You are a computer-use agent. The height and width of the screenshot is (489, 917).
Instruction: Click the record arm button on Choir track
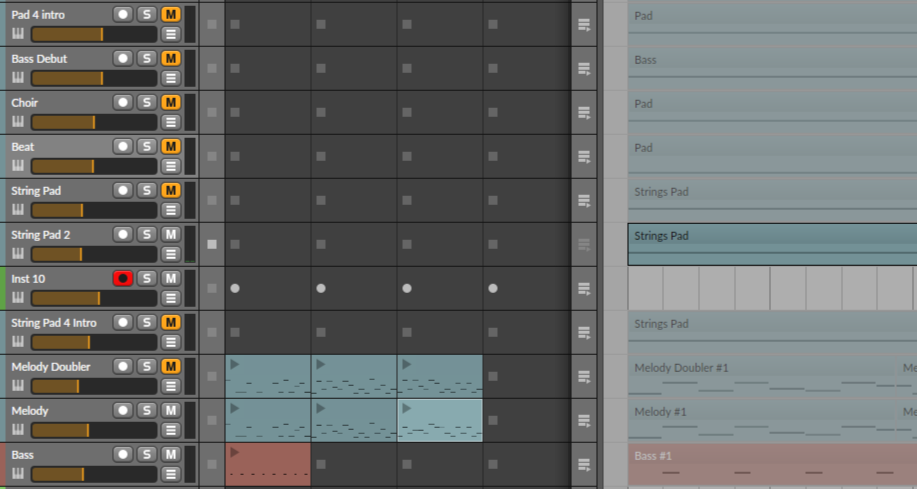pos(123,102)
